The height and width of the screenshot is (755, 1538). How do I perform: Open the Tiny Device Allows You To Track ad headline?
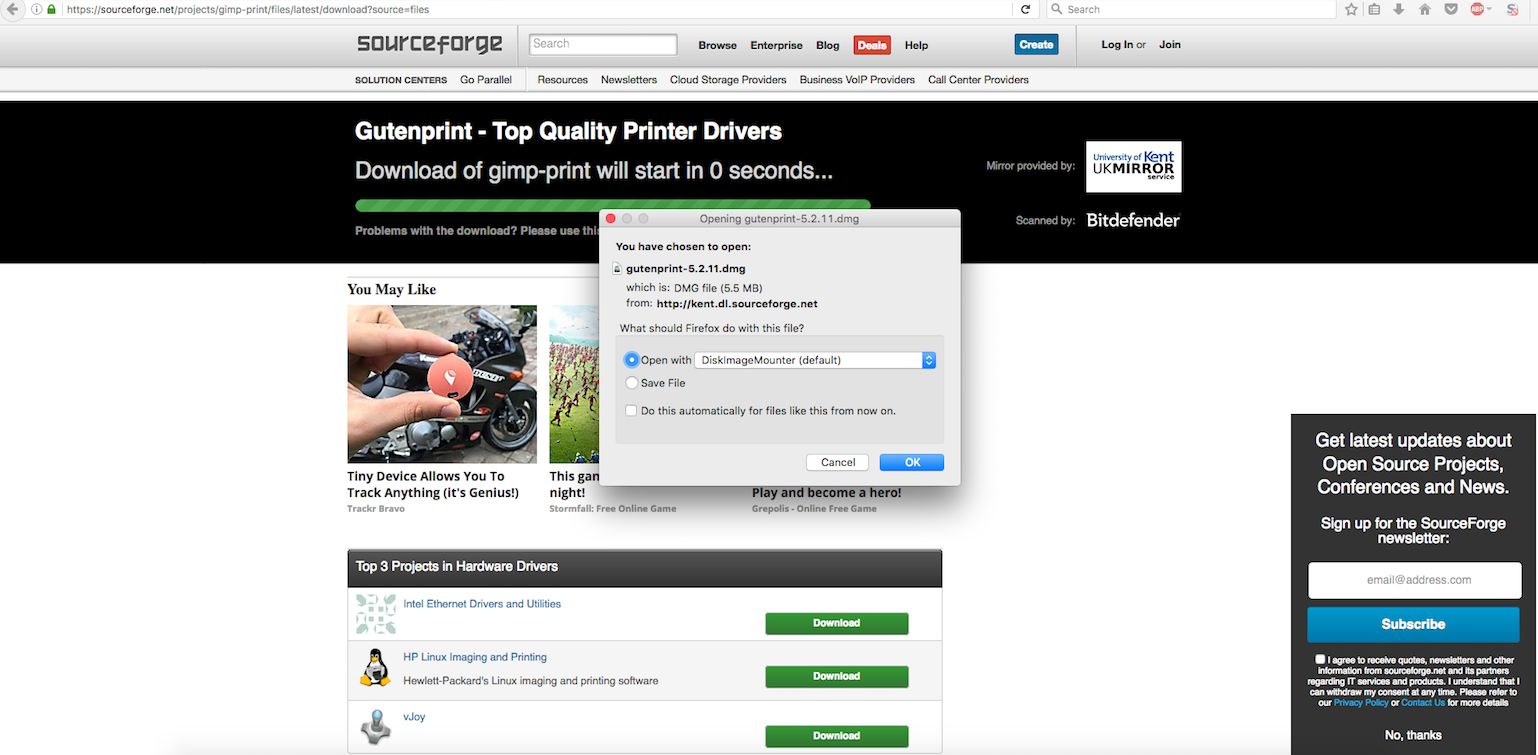(x=433, y=484)
